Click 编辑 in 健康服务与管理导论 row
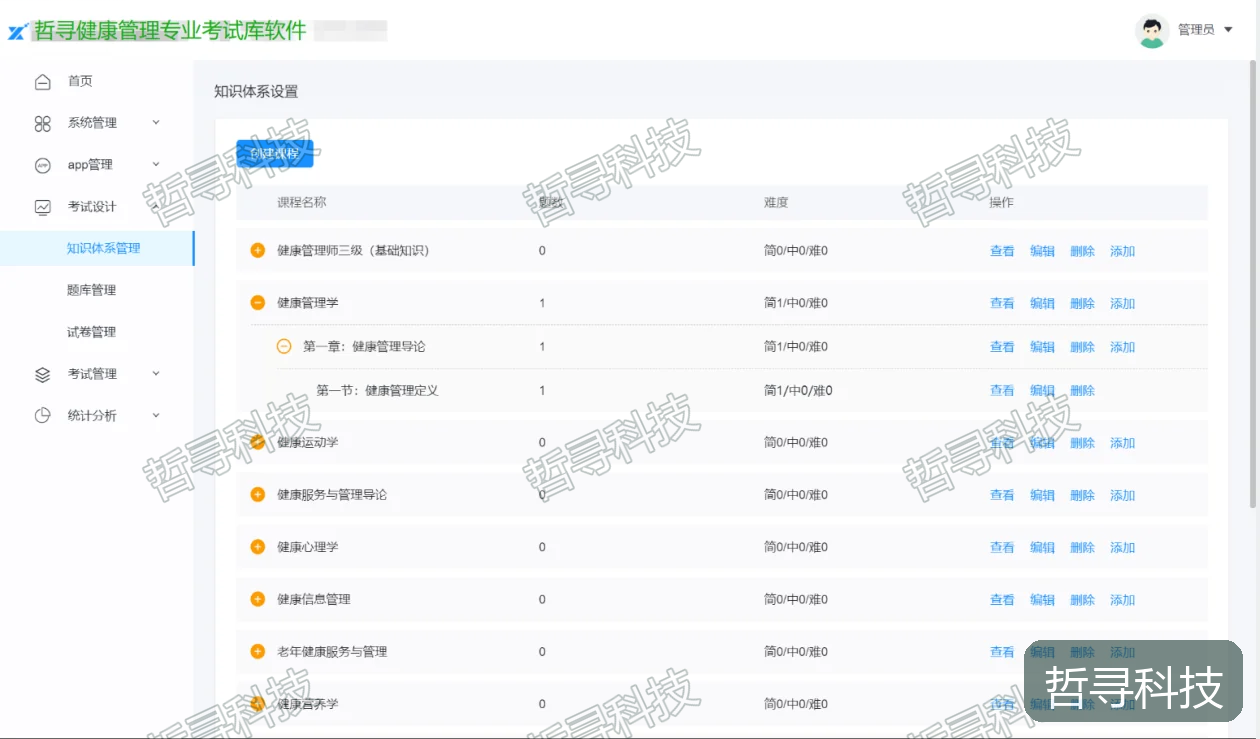 pos(1042,495)
